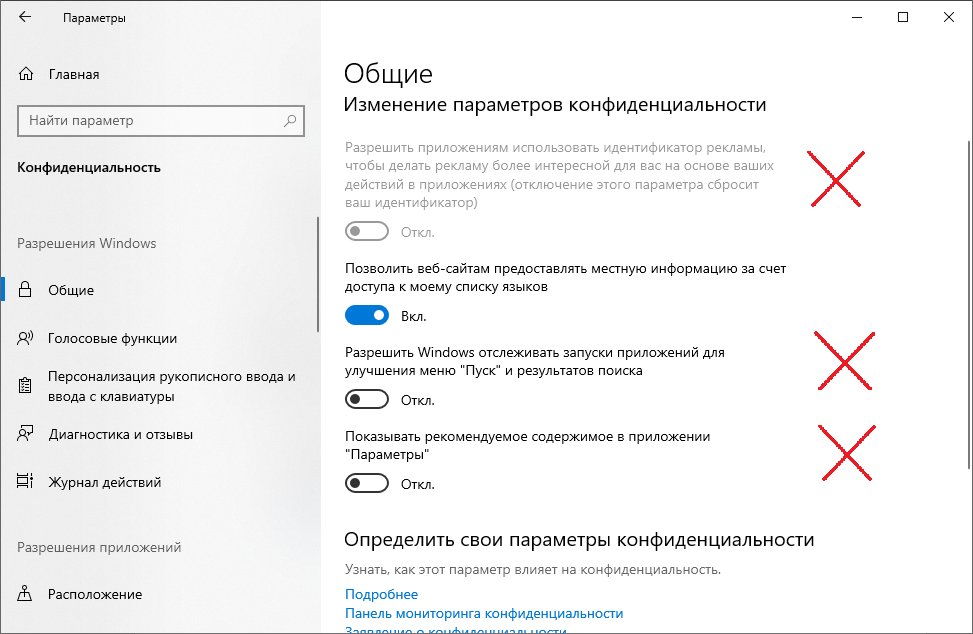Screen dimensions: 973x634
Task: Click the vertical scrollbar on the right
Action: click(x=967, y=300)
